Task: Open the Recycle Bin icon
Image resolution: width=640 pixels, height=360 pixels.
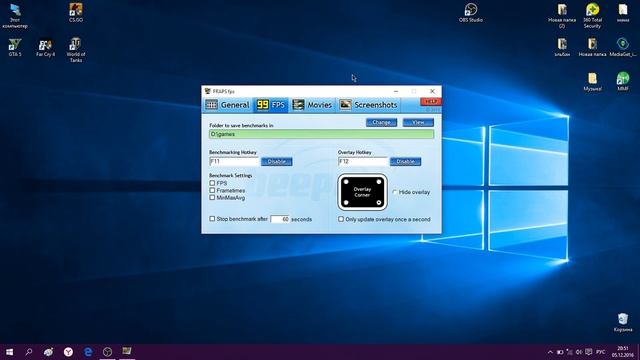Action: (x=622, y=322)
